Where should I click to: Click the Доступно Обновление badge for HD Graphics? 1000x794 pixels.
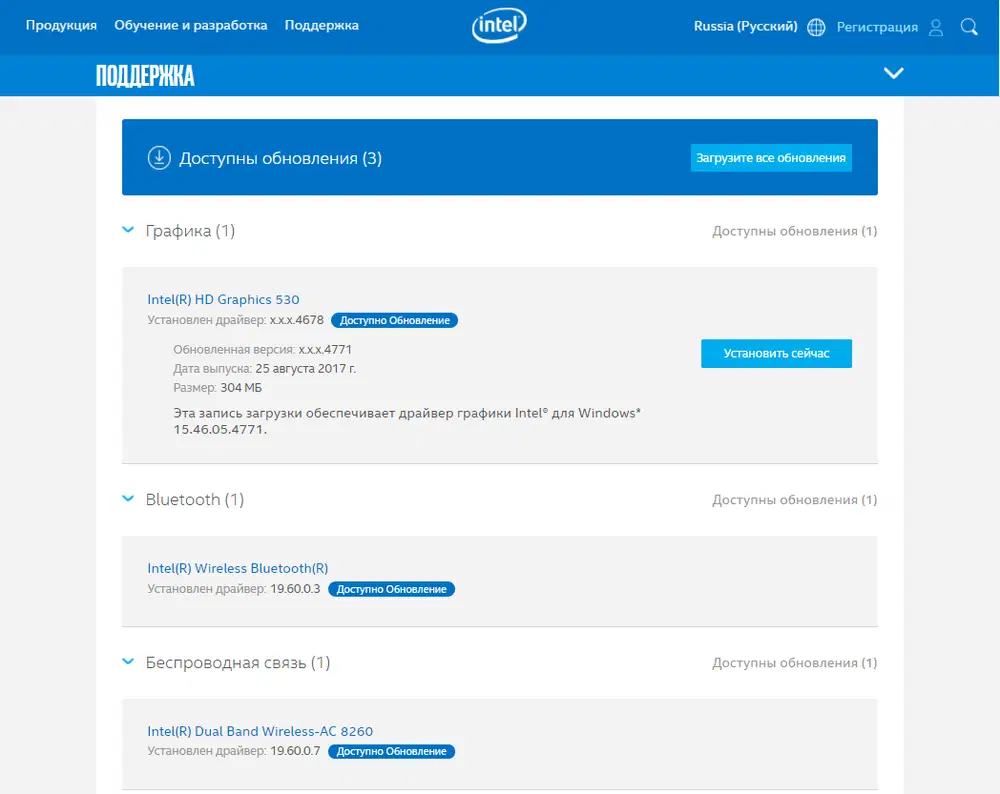pos(394,320)
